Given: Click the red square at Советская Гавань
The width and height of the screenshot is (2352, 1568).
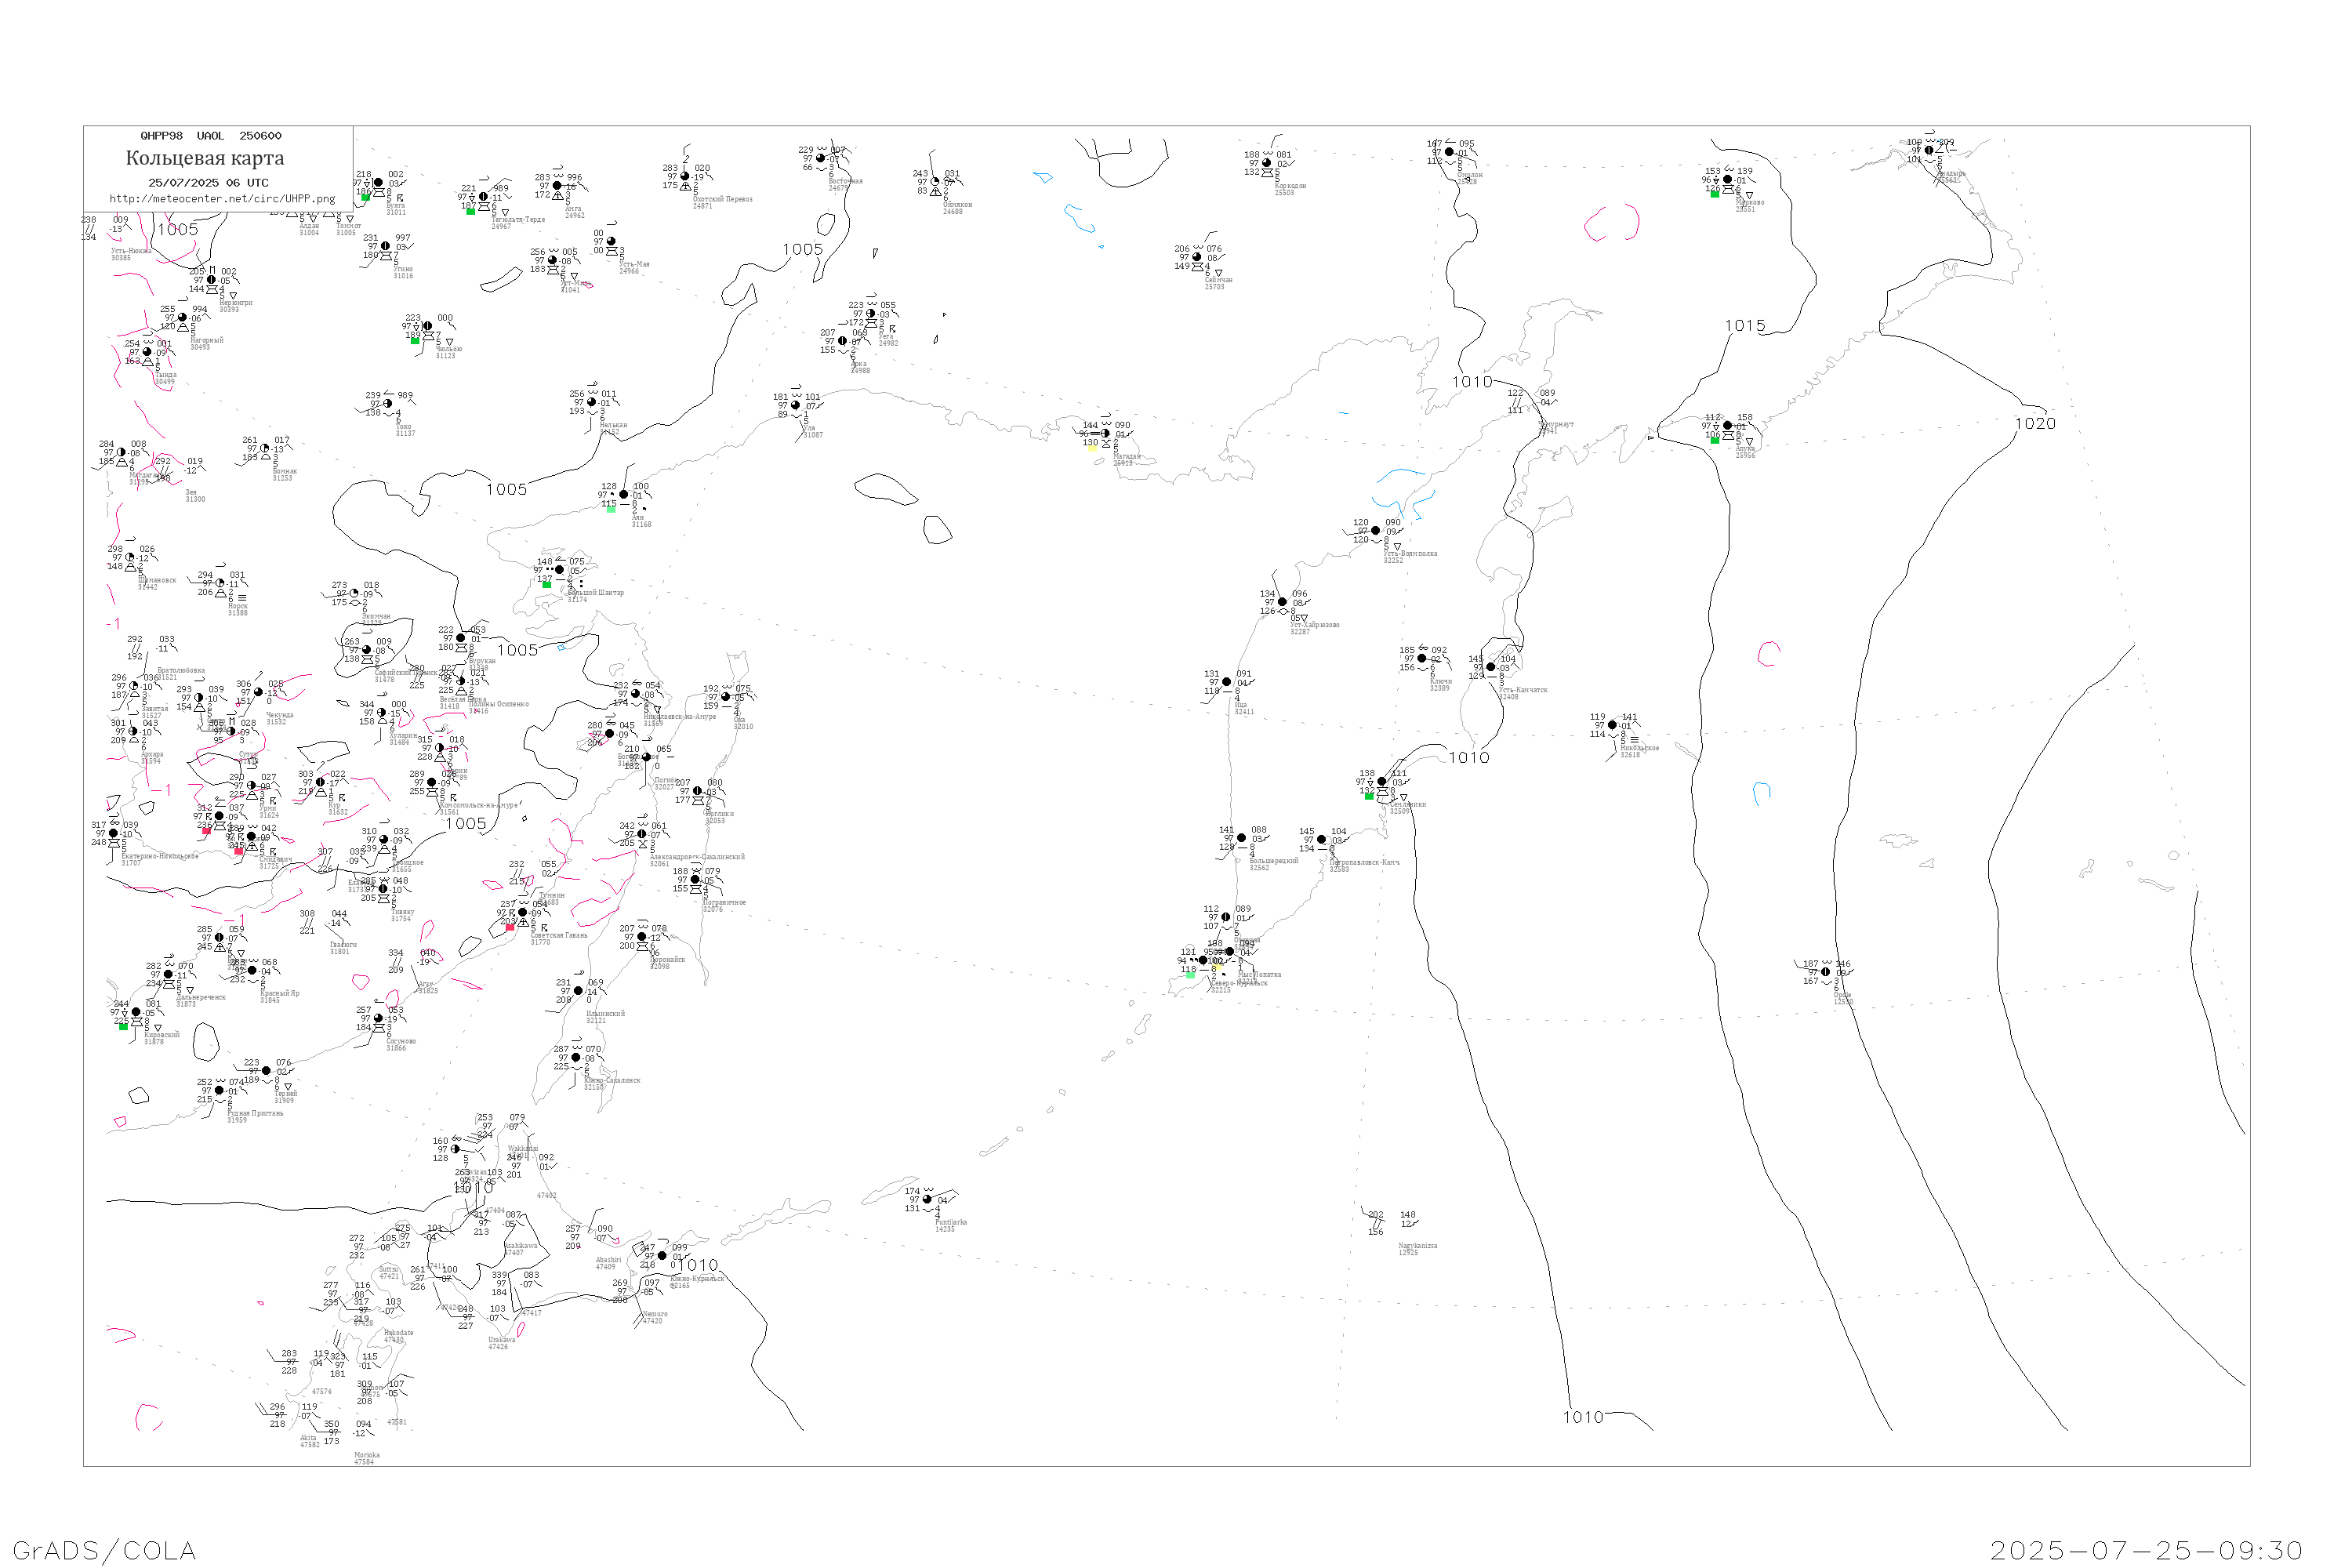Looking at the screenshot, I should [x=510, y=928].
